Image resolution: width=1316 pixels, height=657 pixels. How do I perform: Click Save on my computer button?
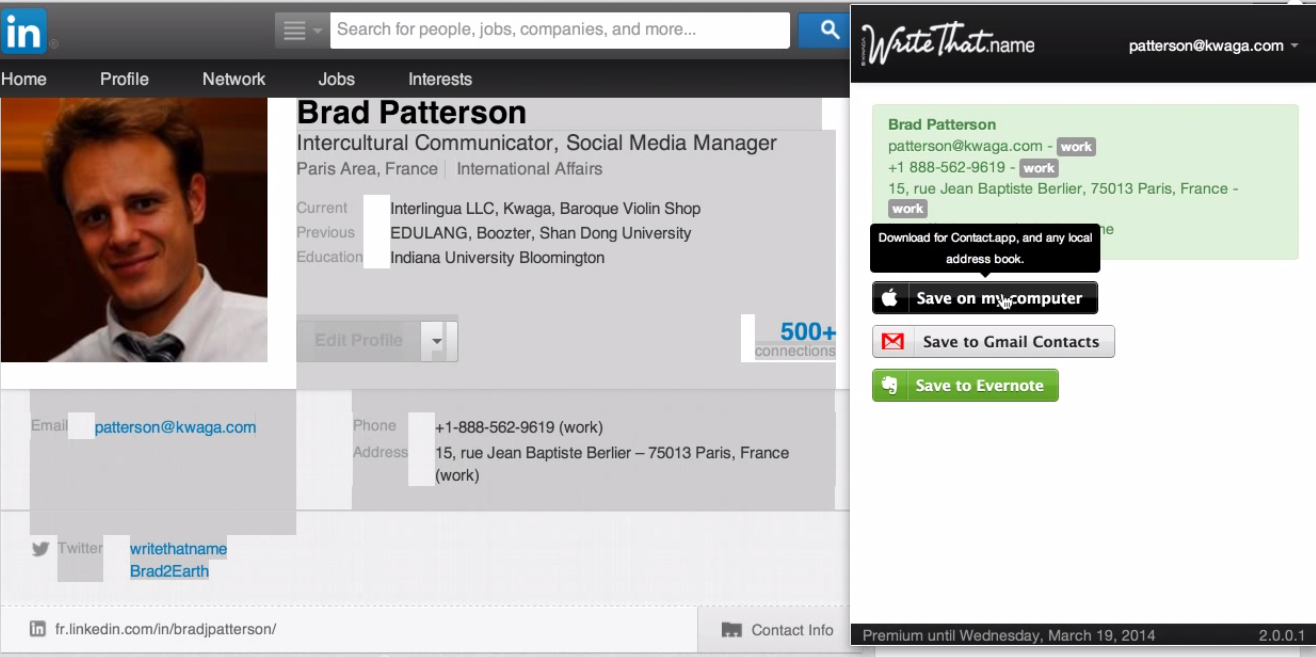[985, 298]
